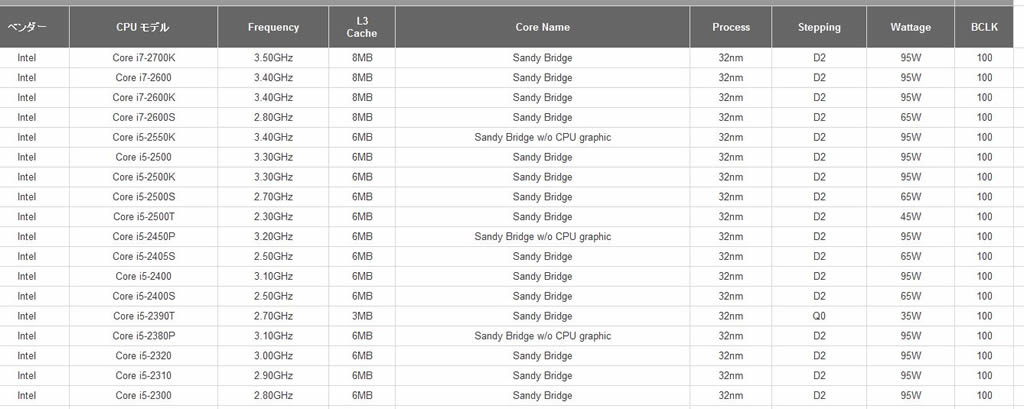Click the Wattage column header
The width and height of the screenshot is (1024, 409).
[910, 27]
